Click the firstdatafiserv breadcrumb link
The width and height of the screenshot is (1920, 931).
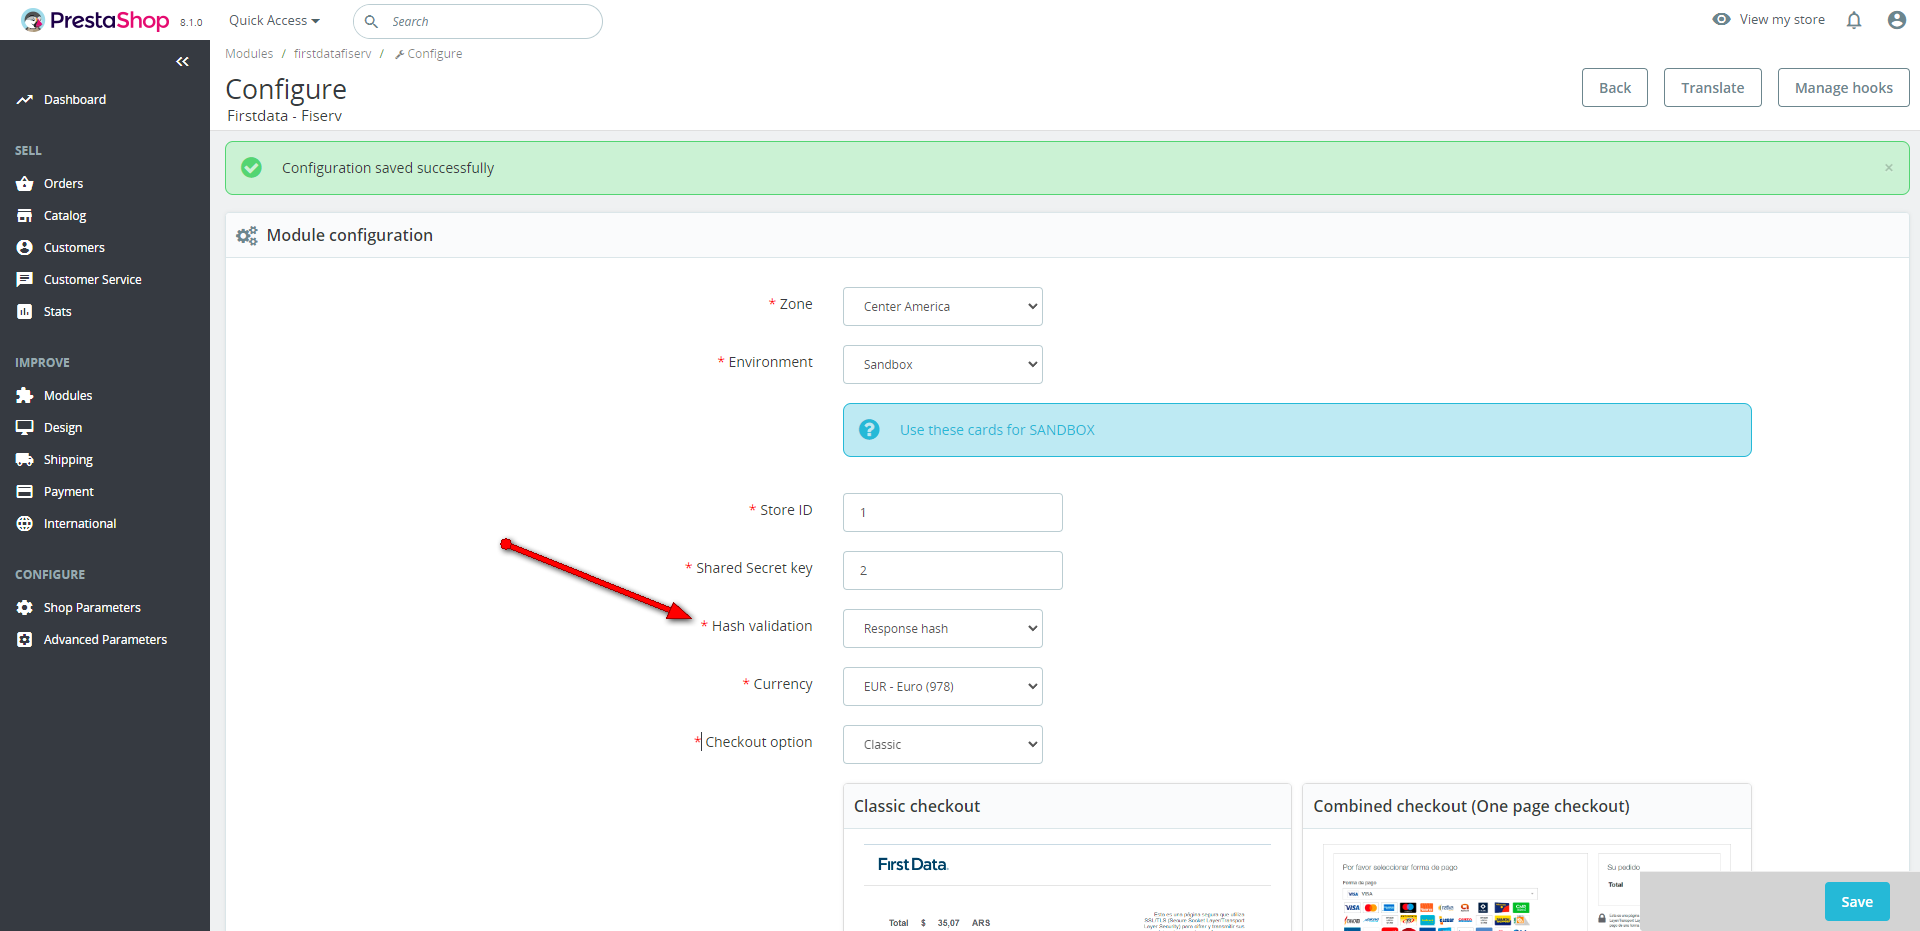tap(333, 54)
